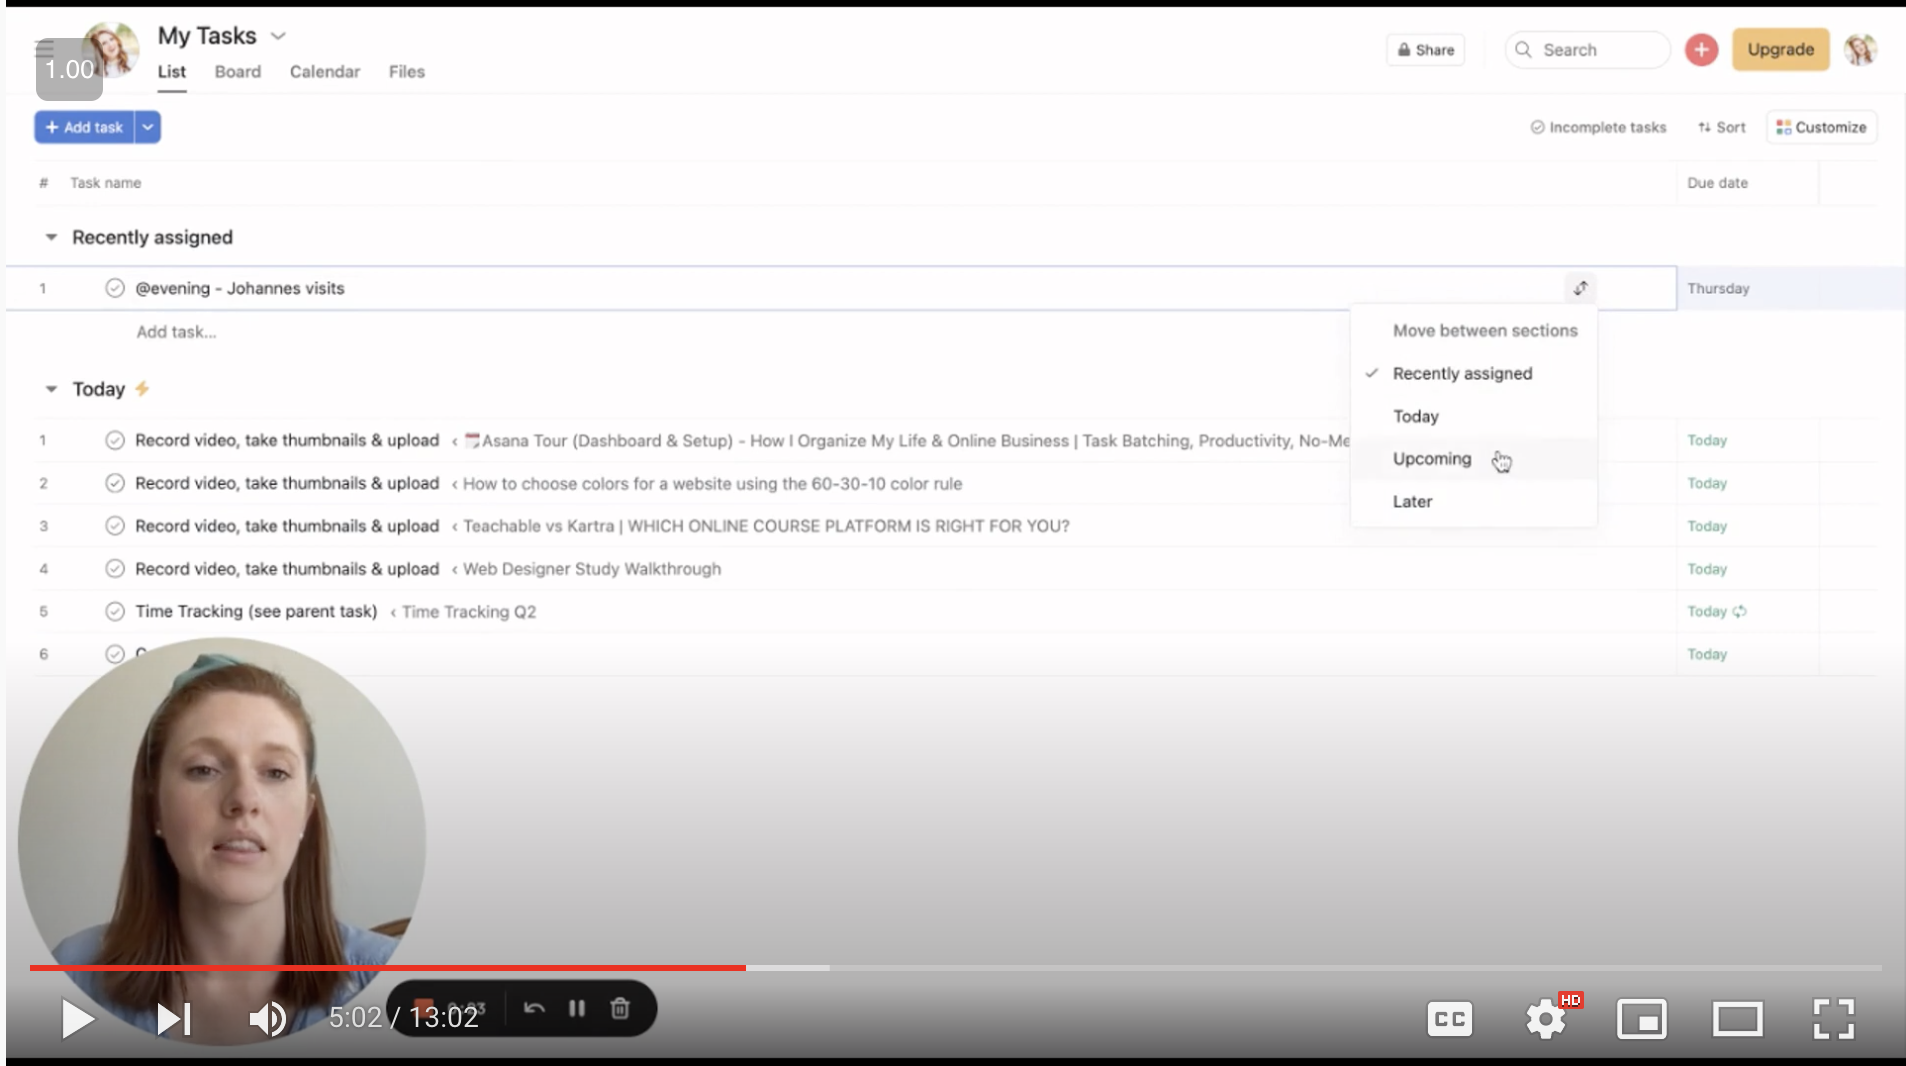Toggle closed captions

coord(1449,1019)
